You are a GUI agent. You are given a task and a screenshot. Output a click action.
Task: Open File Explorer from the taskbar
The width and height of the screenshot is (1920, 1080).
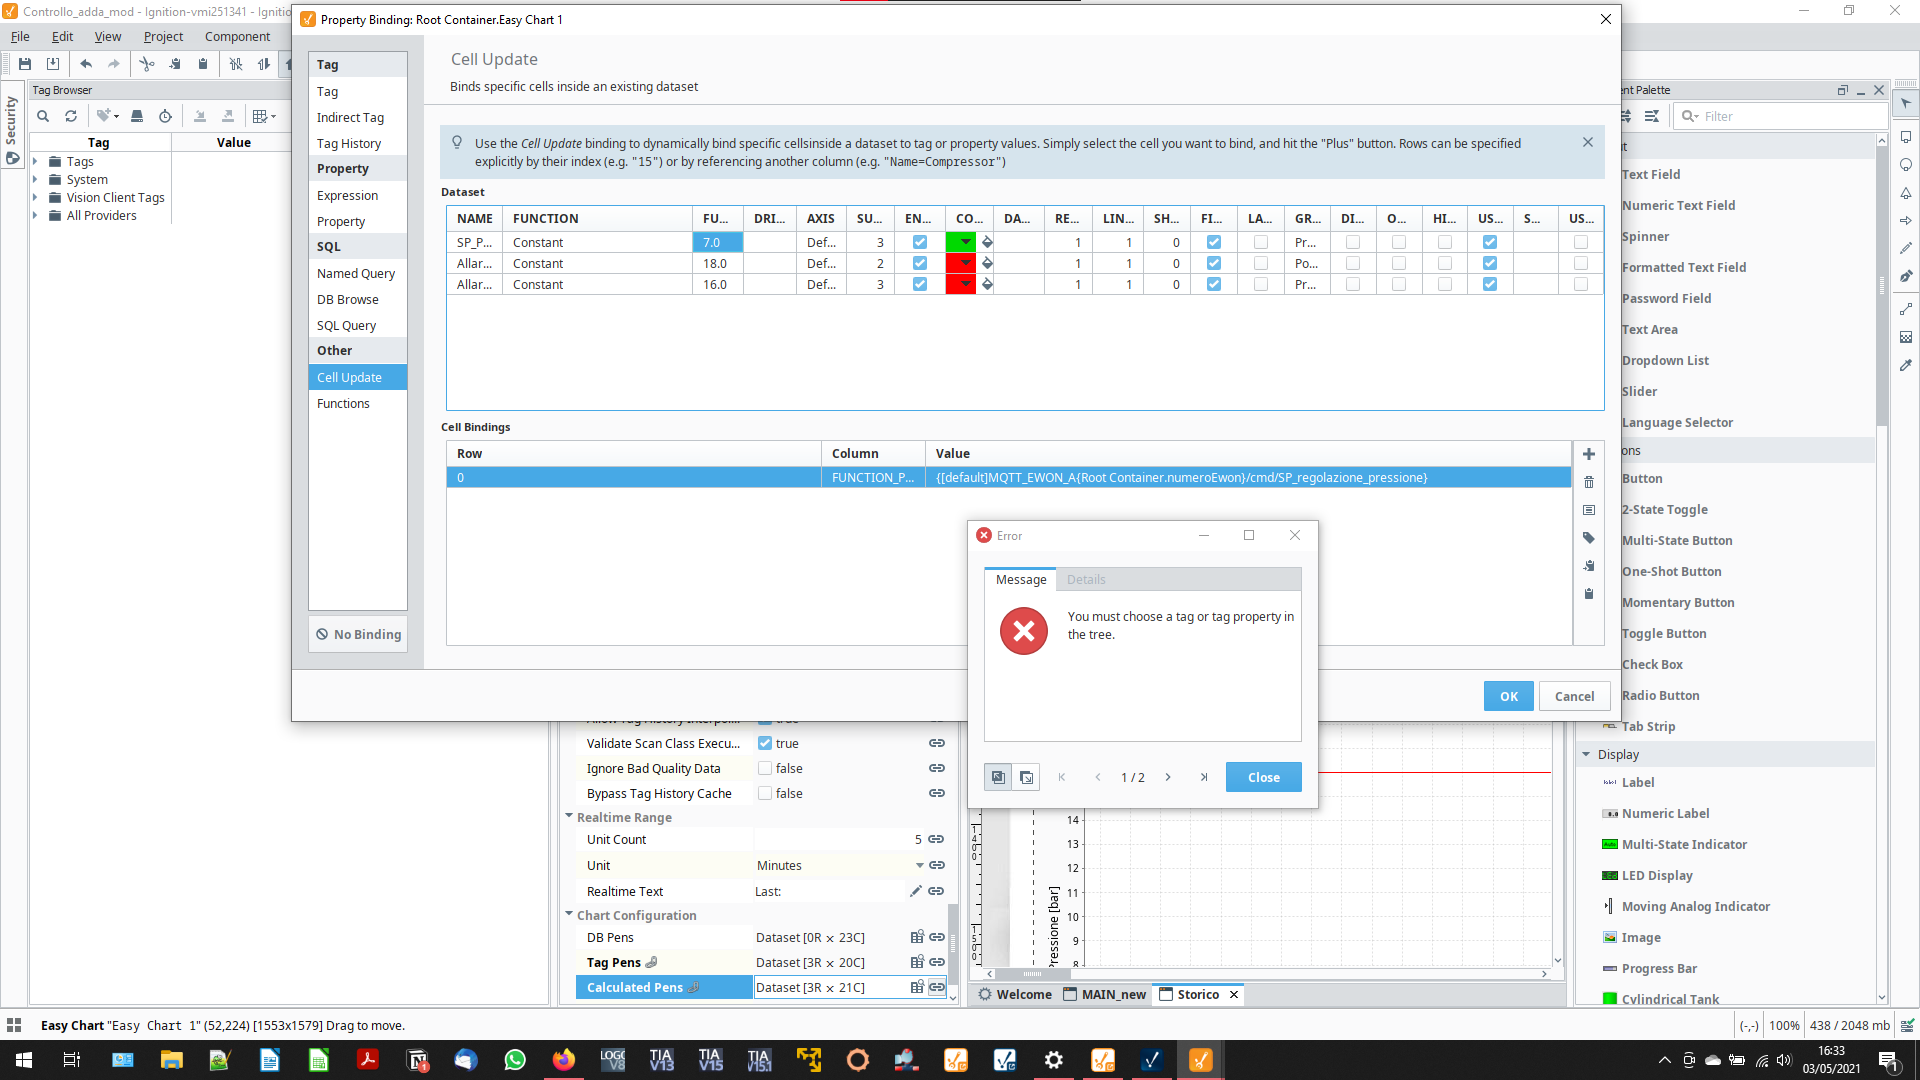coord(172,1060)
